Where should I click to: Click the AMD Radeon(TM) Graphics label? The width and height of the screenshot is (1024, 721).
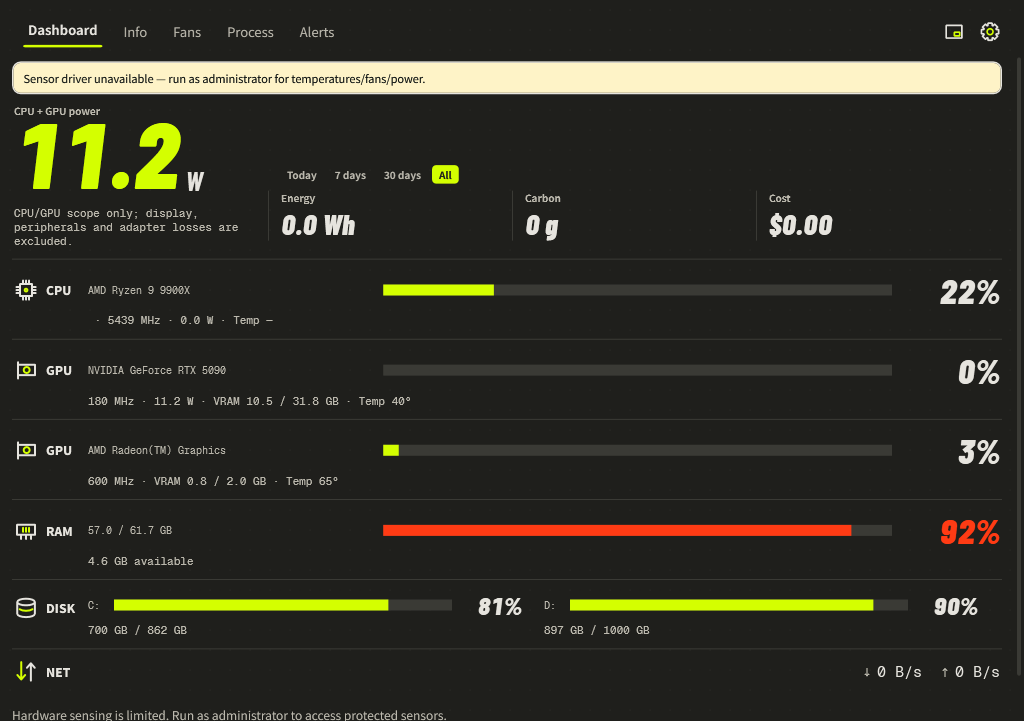(x=157, y=451)
